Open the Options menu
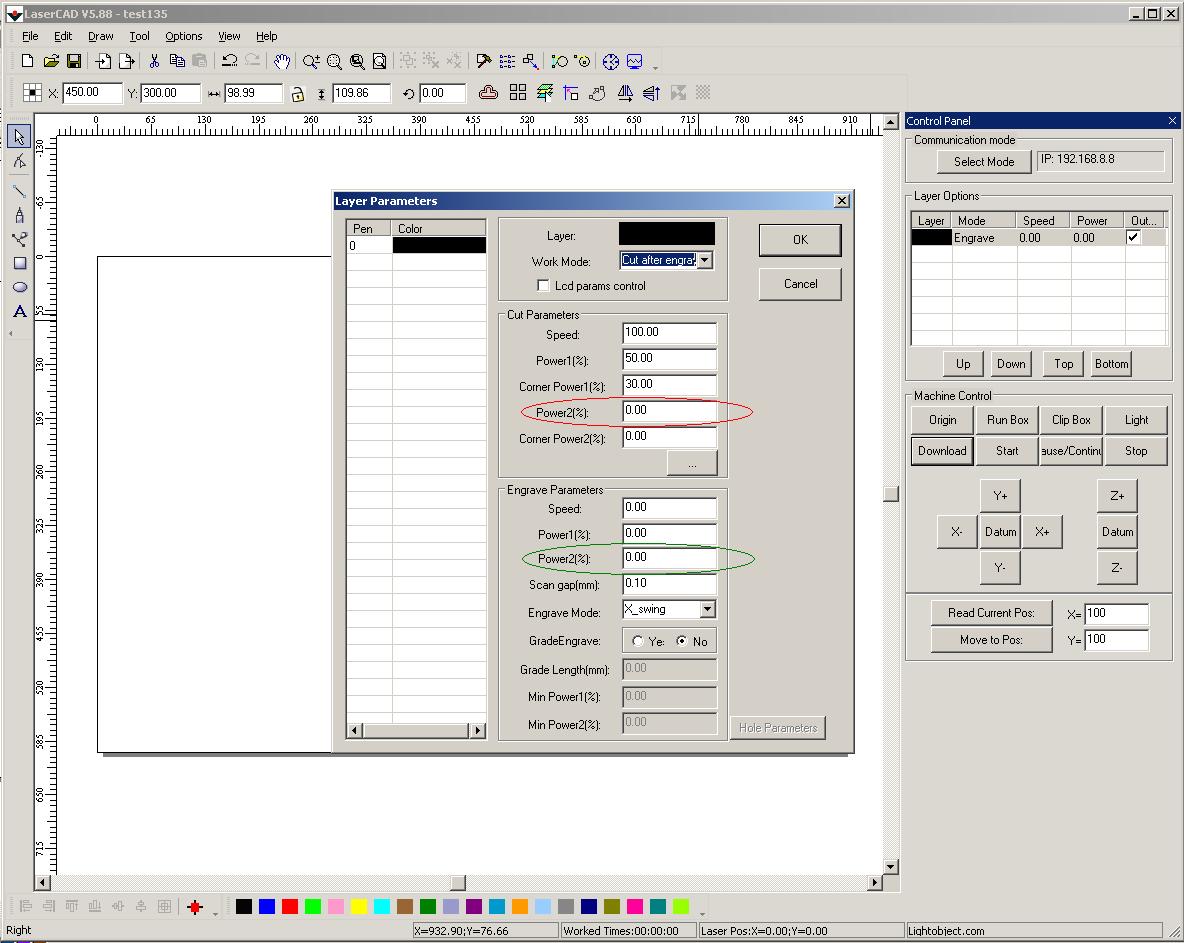1184x943 pixels. point(184,36)
